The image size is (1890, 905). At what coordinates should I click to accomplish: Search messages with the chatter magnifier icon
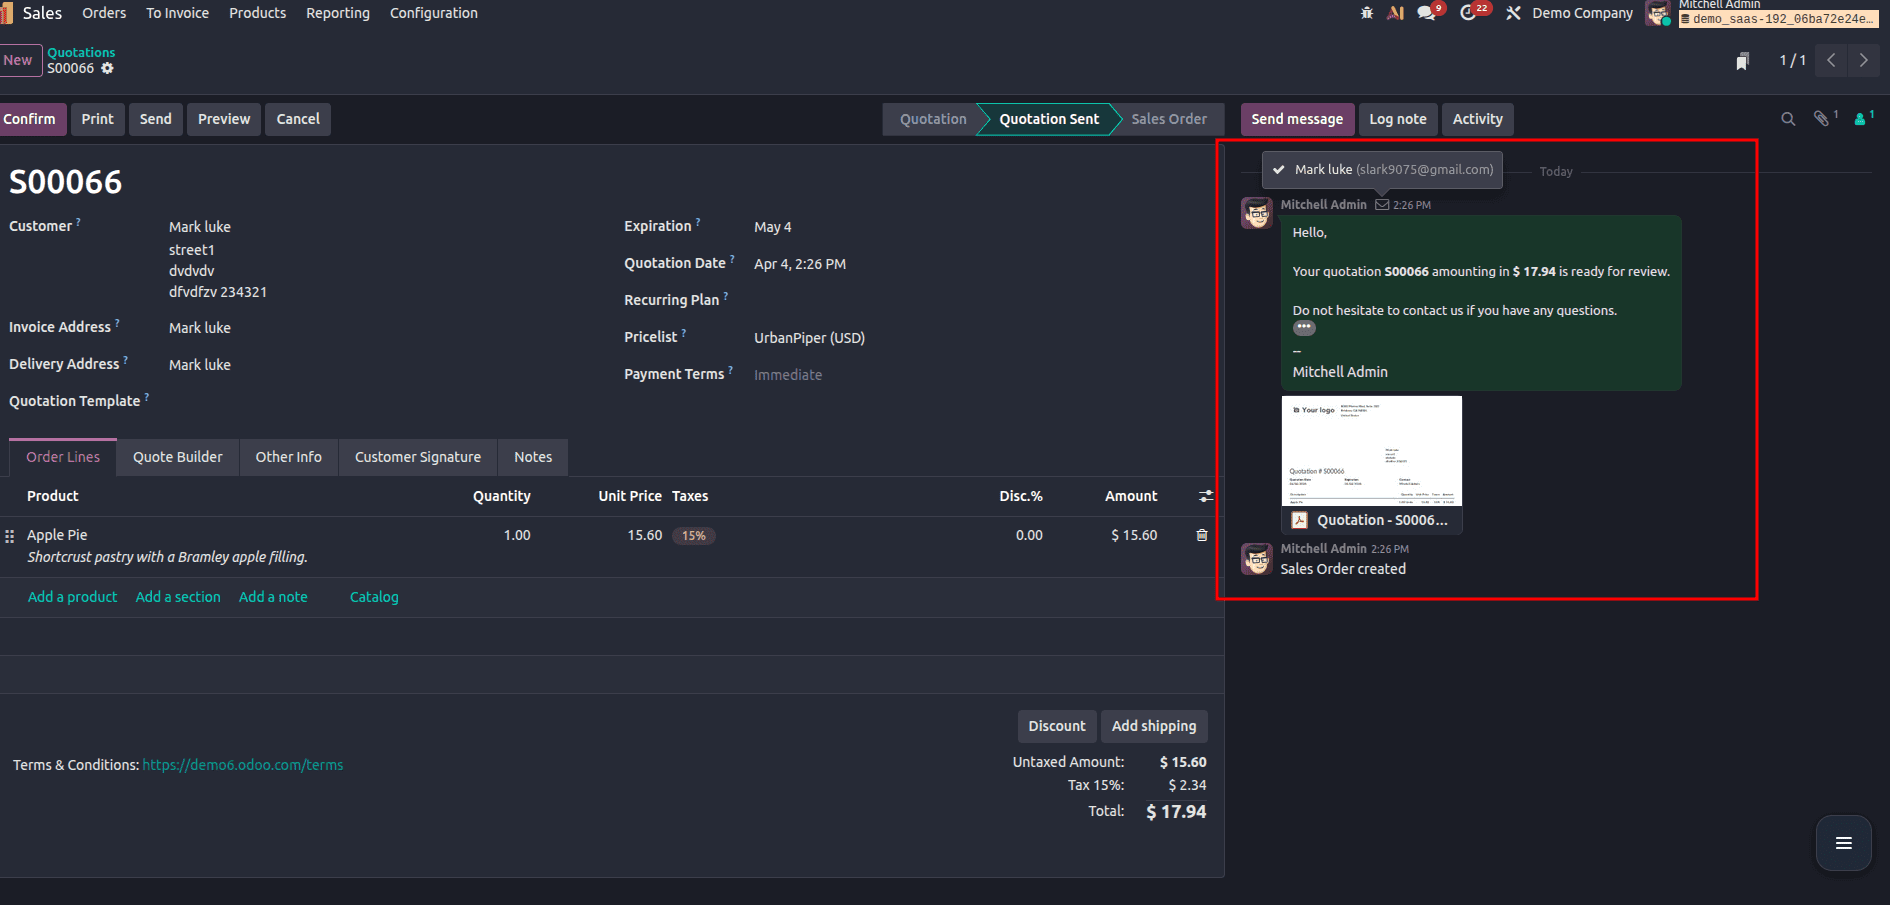click(x=1788, y=118)
